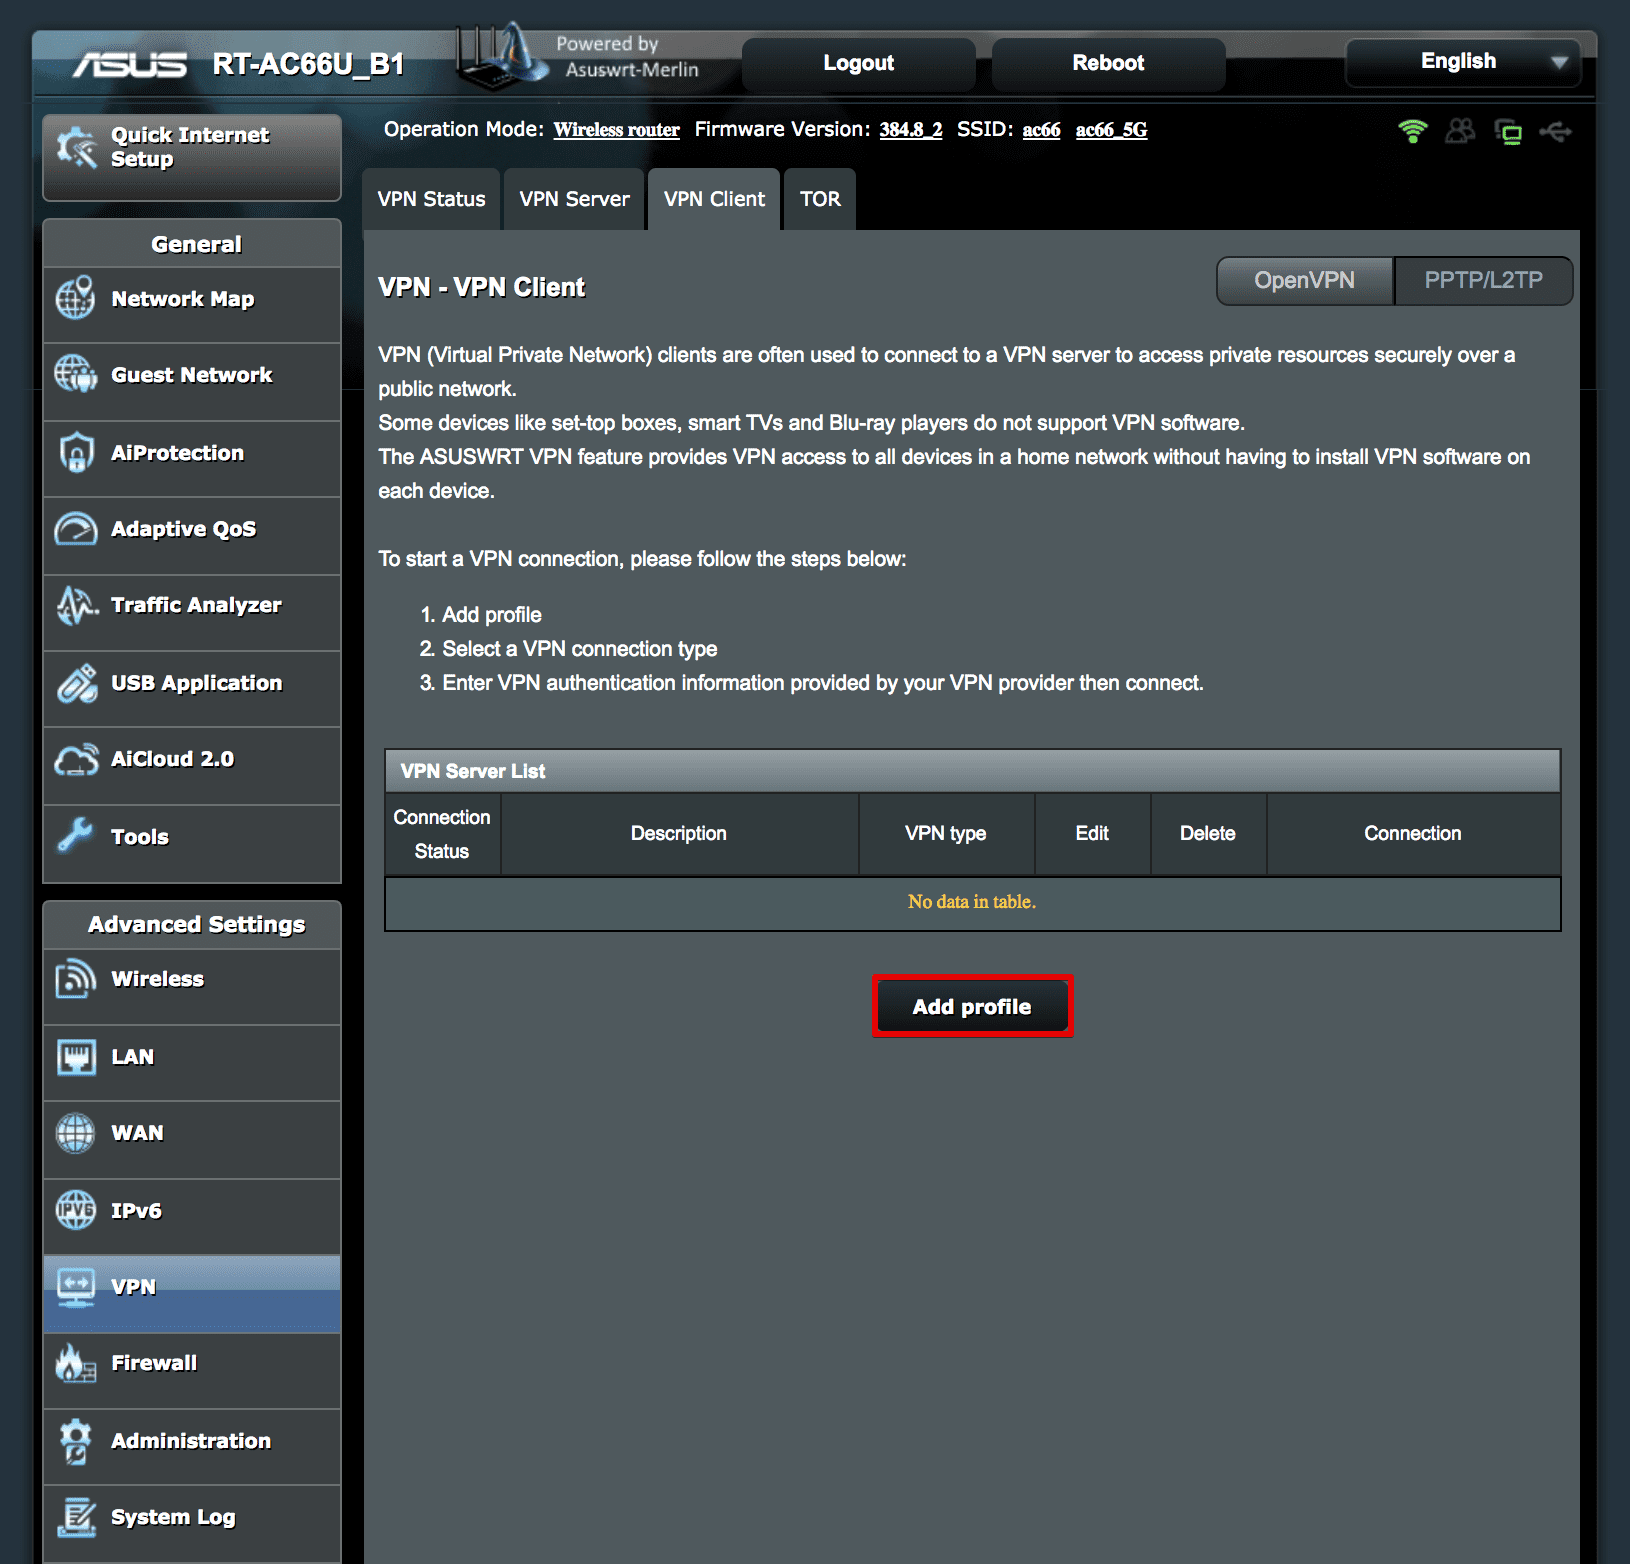The width and height of the screenshot is (1630, 1564).
Task: Open AiProtection settings
Action: pos(177,452)
